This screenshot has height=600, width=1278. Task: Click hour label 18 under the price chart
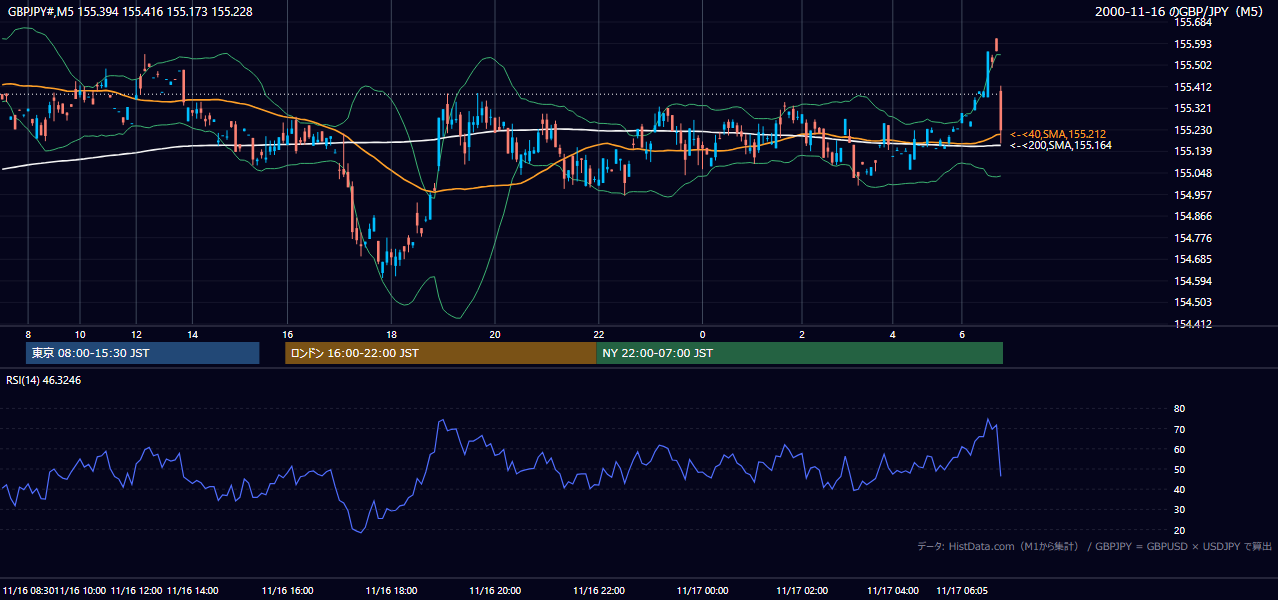(x=392, y=334)
